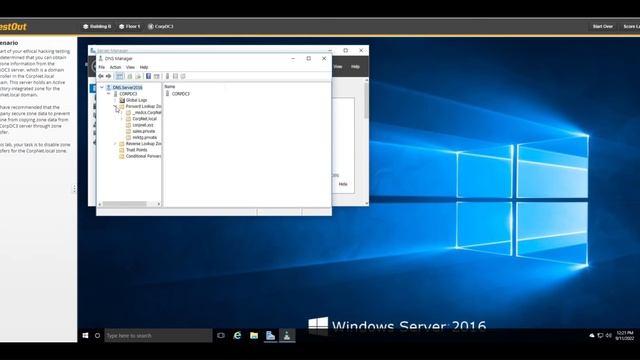The width and height of the screenshot is (640, 360).
Task: Collapse the DNS Server2016 root node
Action: click(102, 88)
